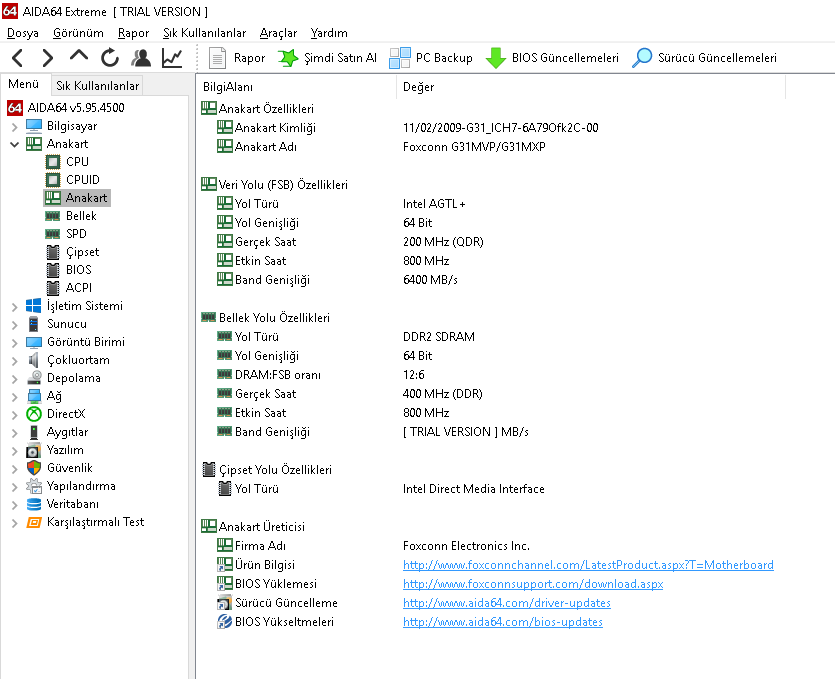Open the line graph toolbar icon

[172, 58]
